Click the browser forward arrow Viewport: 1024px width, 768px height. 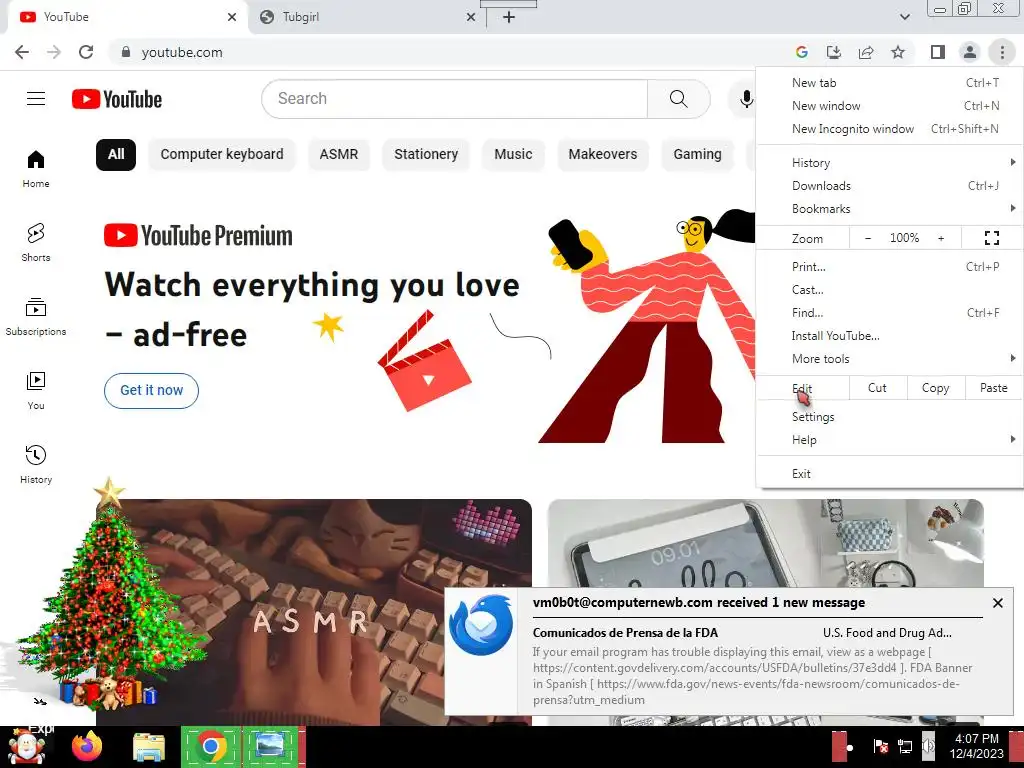click(54, 52)
